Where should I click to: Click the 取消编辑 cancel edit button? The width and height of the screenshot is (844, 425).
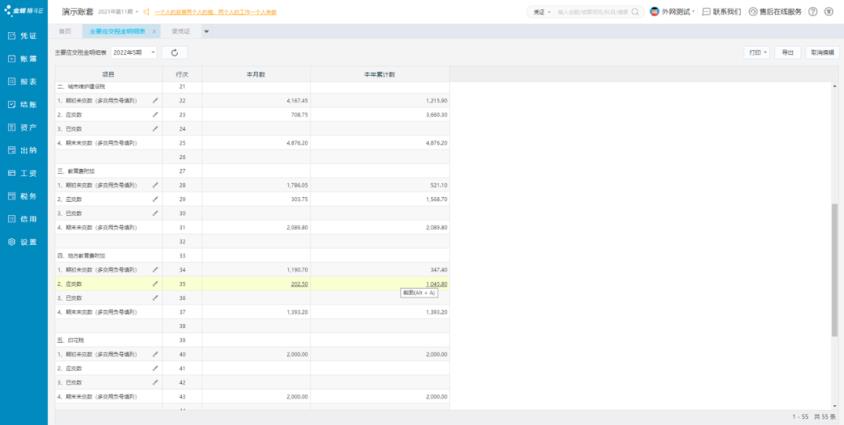coord(822,53)
